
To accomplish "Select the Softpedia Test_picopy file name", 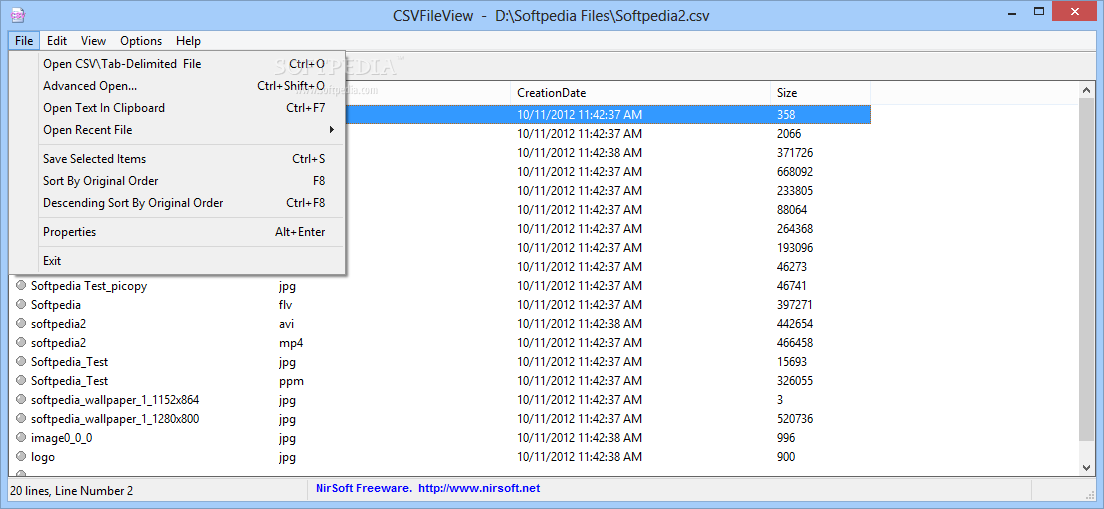I will click(89, 286).
